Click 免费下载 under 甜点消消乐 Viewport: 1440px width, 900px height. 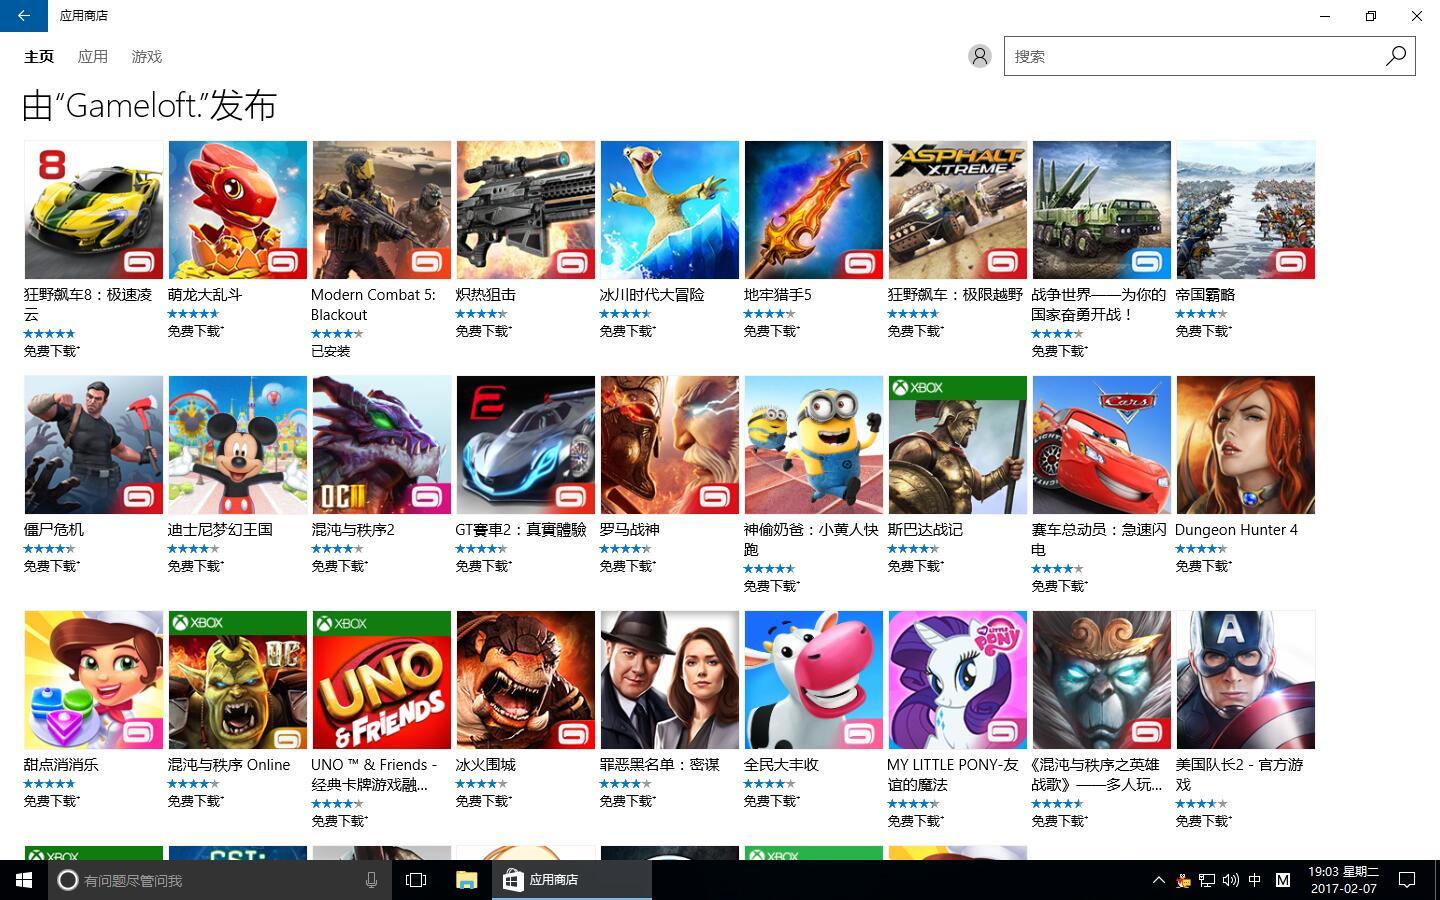(x=52, y=801)
